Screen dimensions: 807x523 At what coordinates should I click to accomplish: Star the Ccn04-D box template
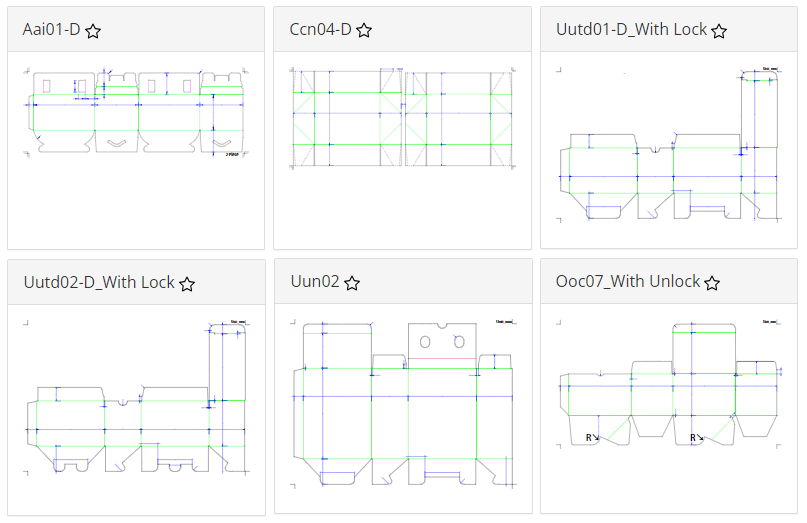click(x=364, y=30)
